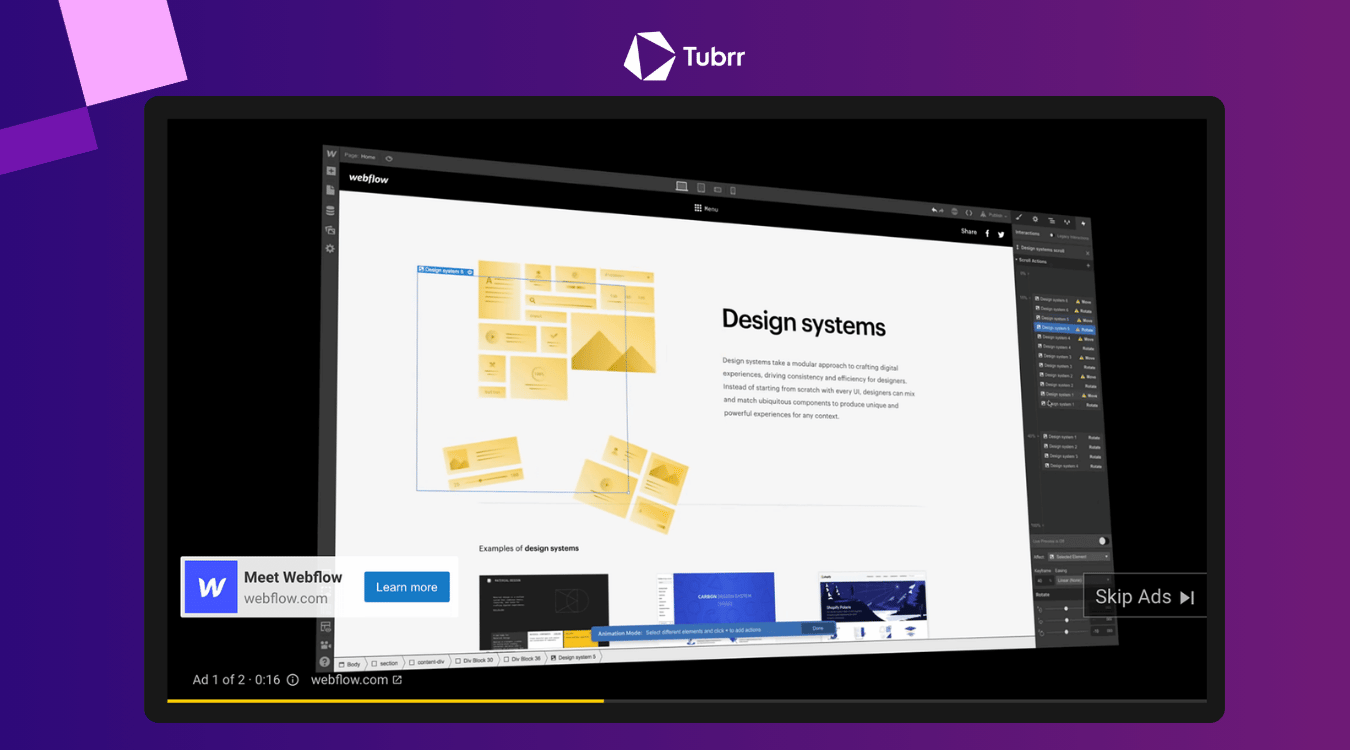Close the Design systems scroll interaction
Screen dimensions: 1350x750
[1088, 253]
